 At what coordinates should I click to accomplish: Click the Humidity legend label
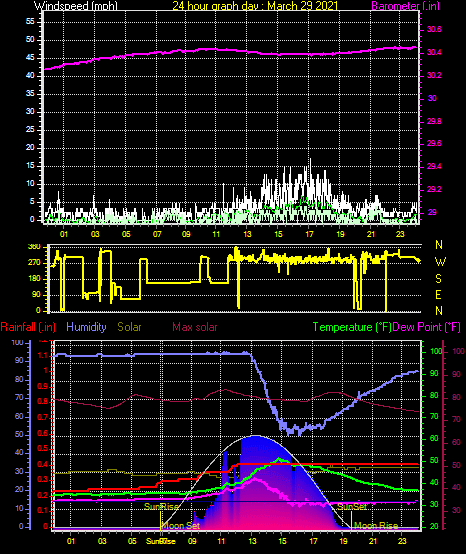tap(86, 327)
